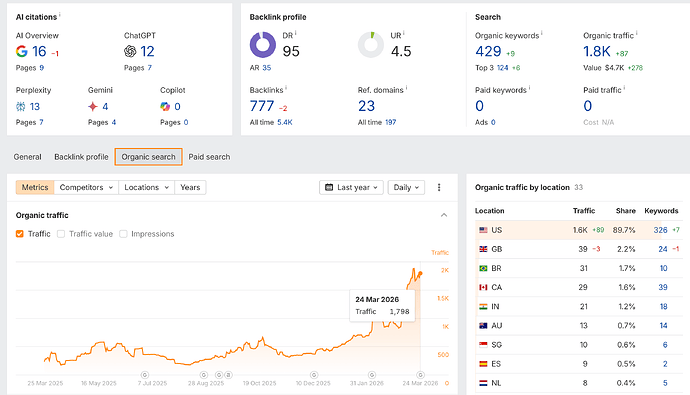Click the CA flag icon
The image size is (690, 395).
(483, 287)
